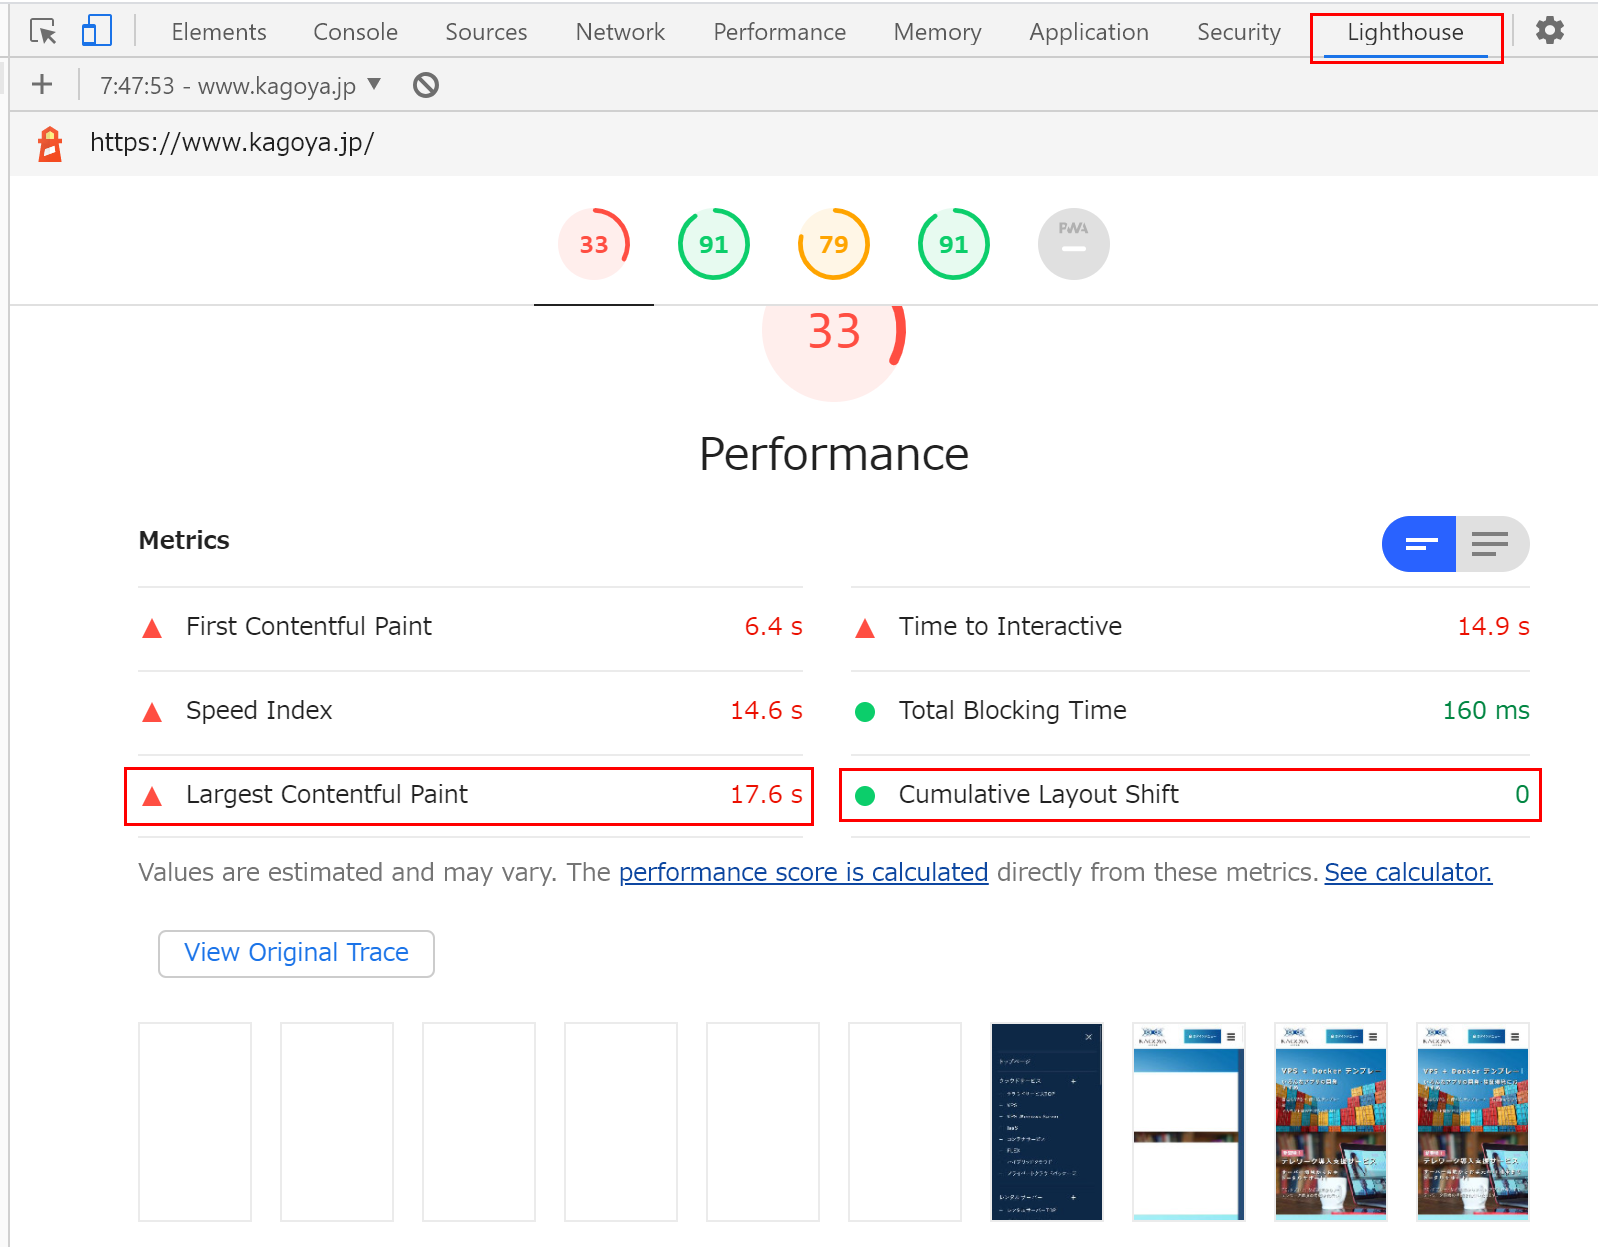
Task: Switch to the Network tab
Action: 620,32
